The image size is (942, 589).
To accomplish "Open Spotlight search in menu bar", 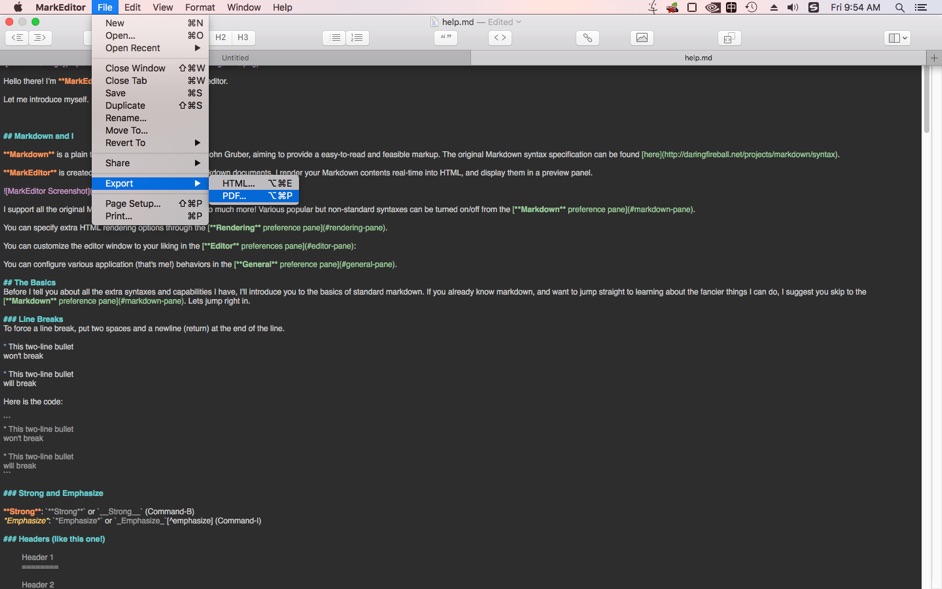I will pos(899,7).
